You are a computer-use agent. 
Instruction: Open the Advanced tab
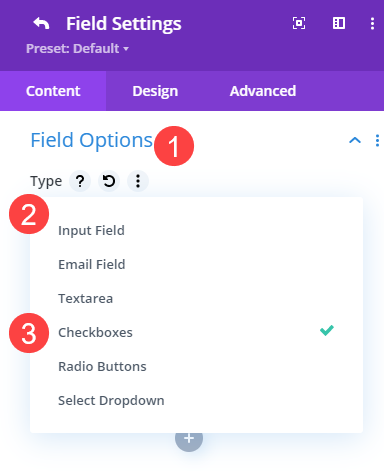pyautogui.click(x=263, y=91)
